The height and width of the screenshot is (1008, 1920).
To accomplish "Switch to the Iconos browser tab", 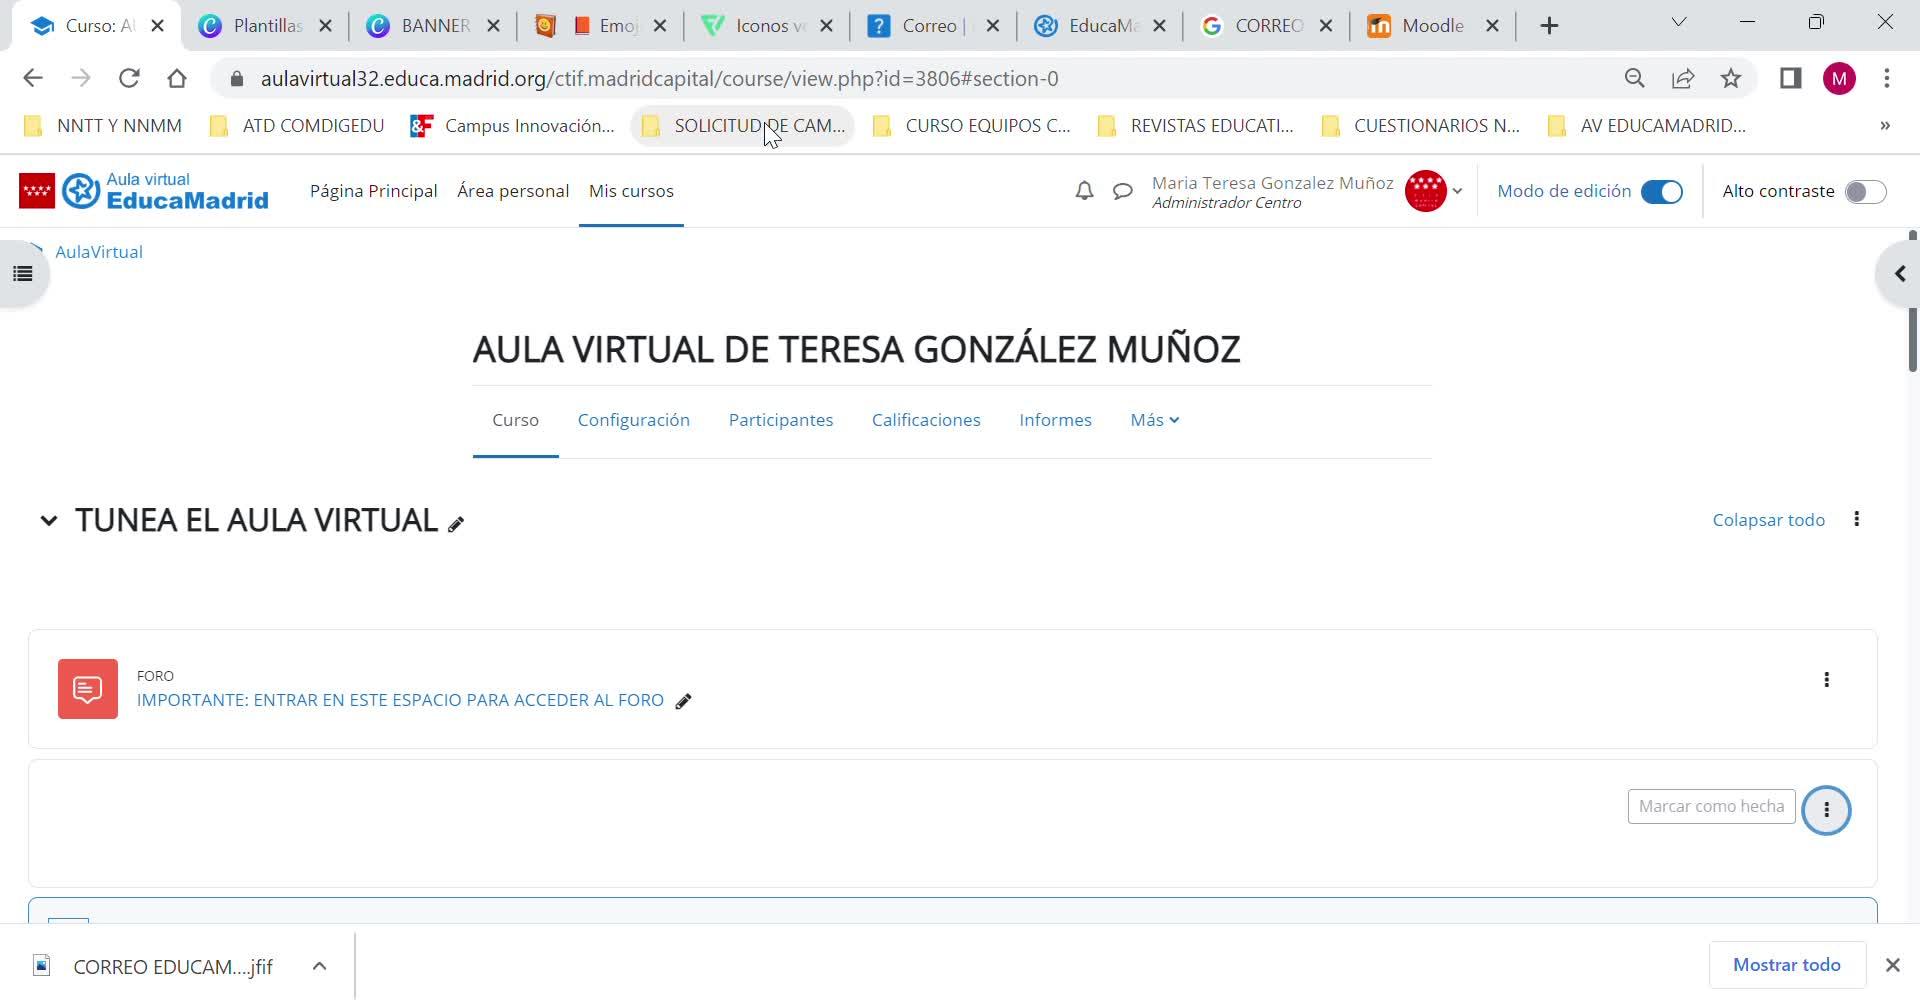I will click(x=768, y=26).
